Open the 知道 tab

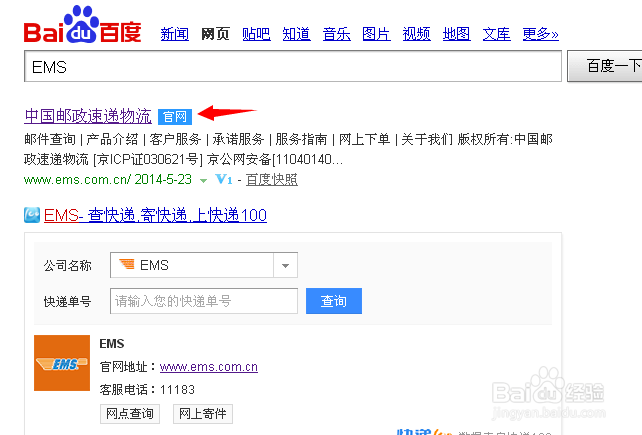(296, 34)
